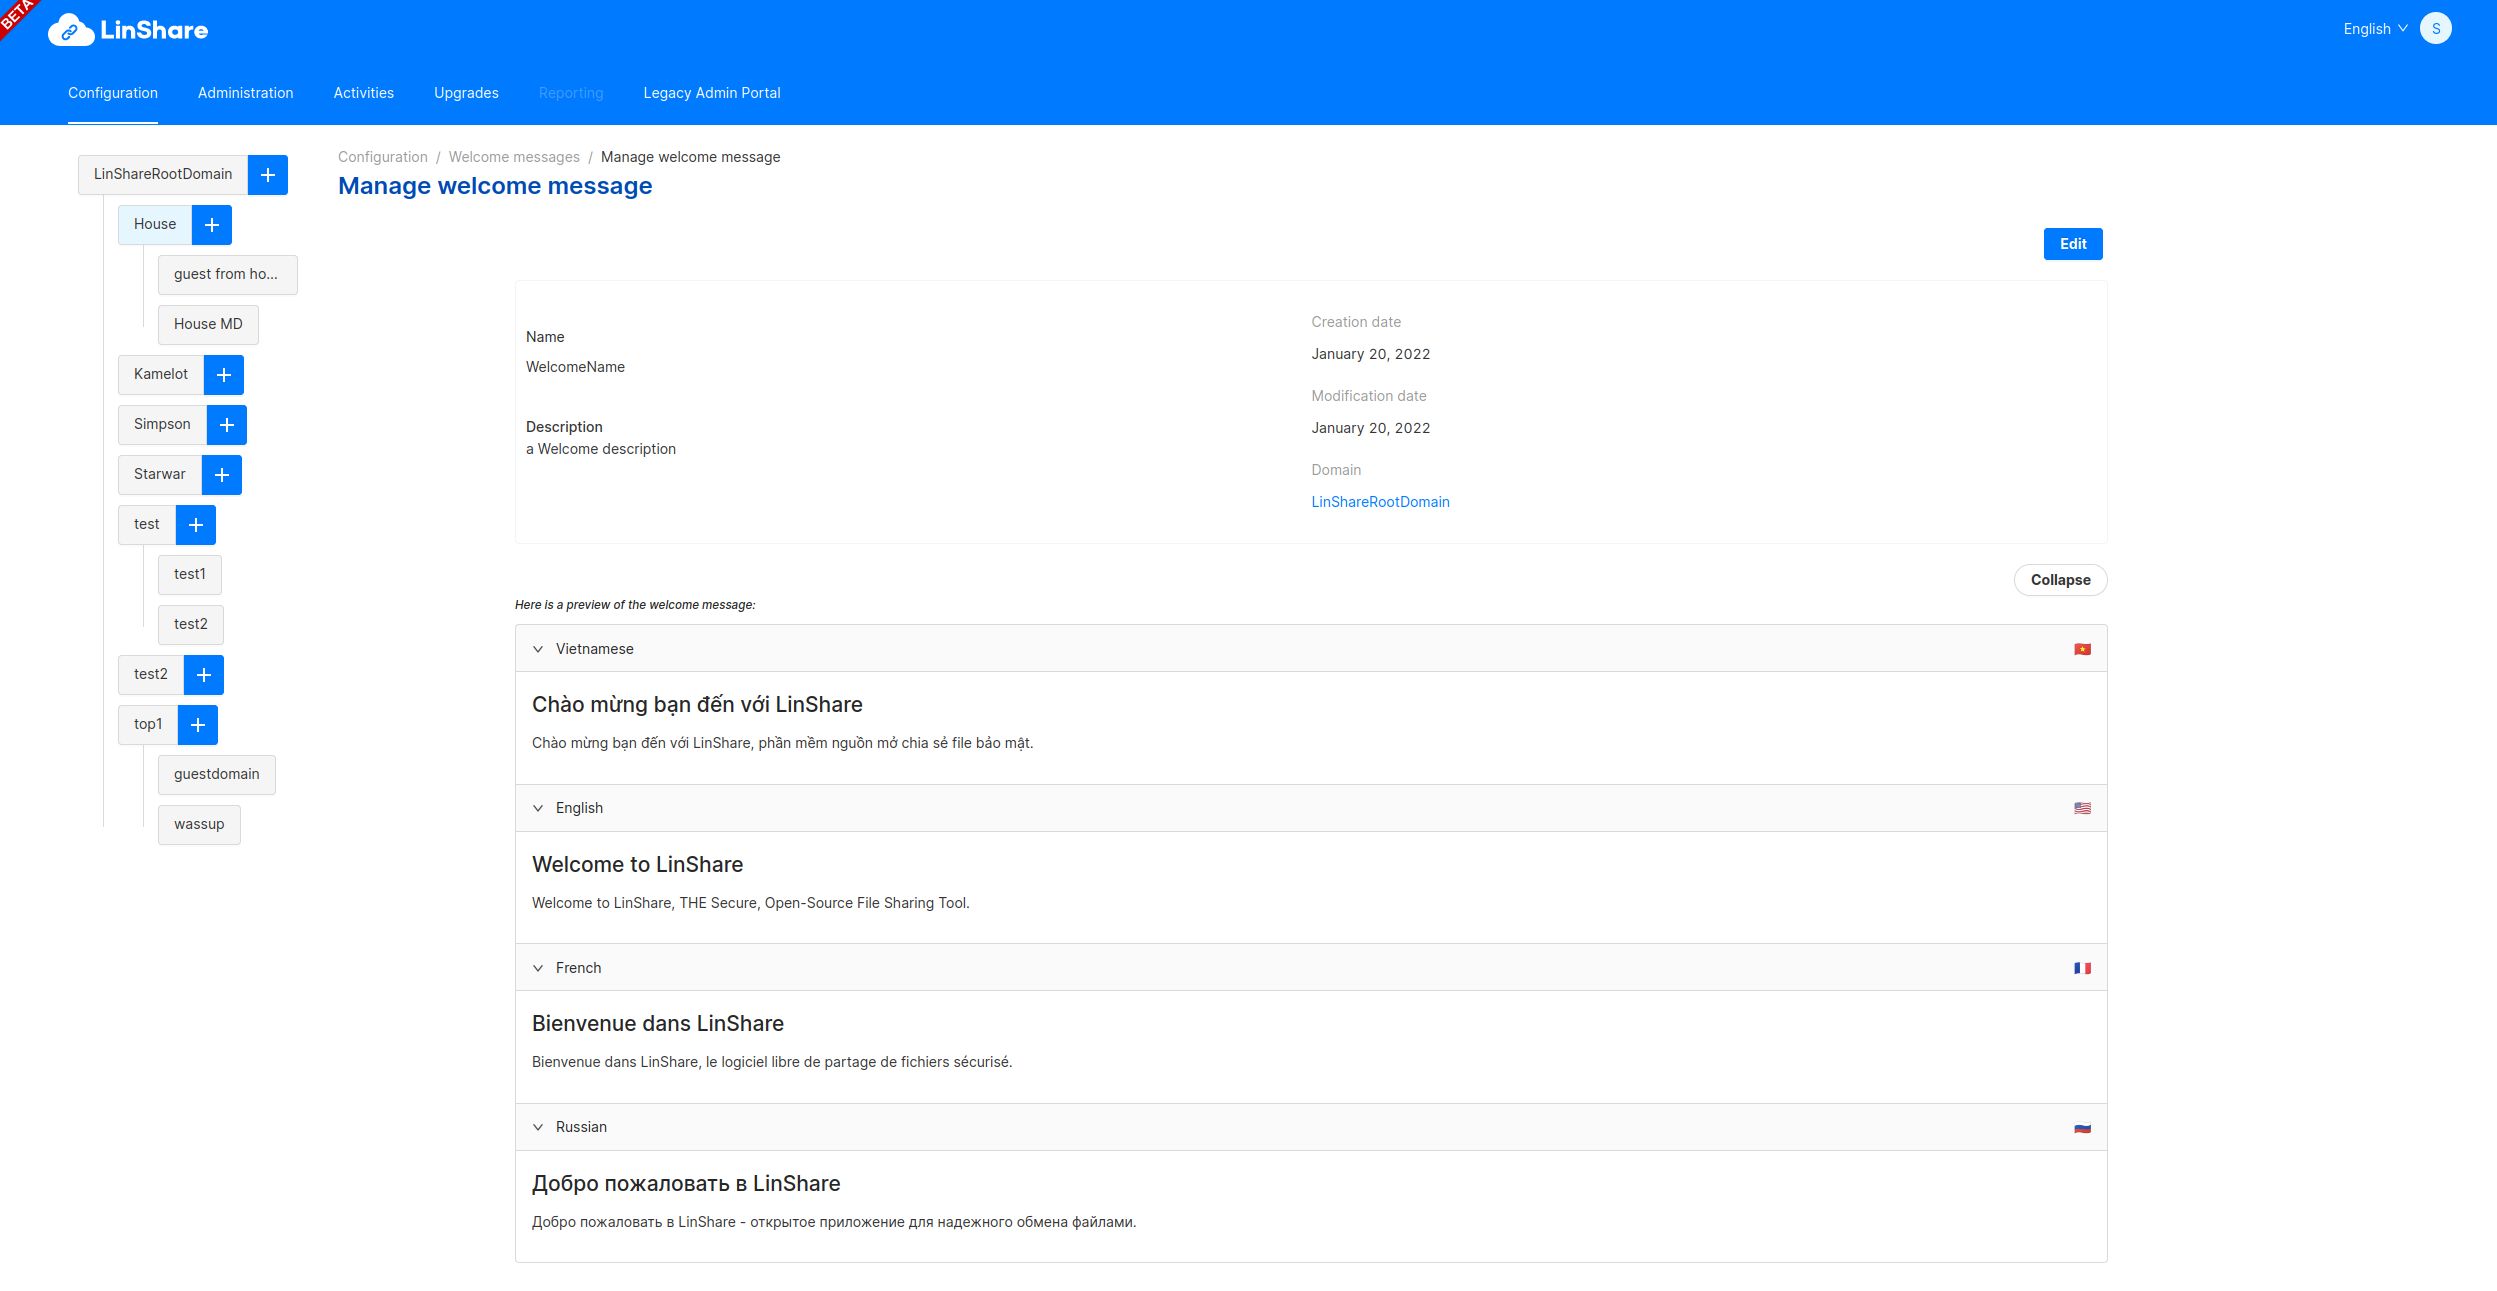Switch to the Administration tab
Screen dimensions: 2497x1291
[245, 93]
